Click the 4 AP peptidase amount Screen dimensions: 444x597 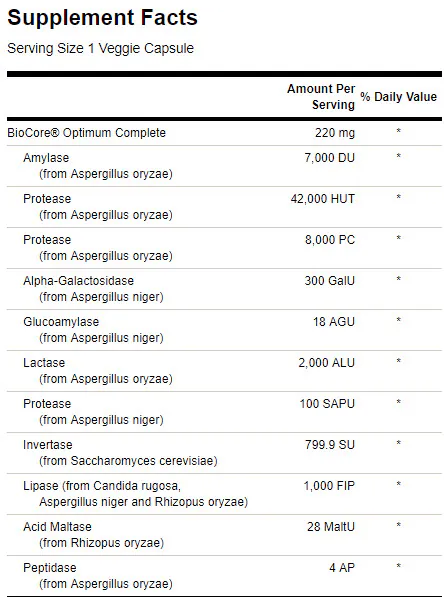click(x=342, y=568)
